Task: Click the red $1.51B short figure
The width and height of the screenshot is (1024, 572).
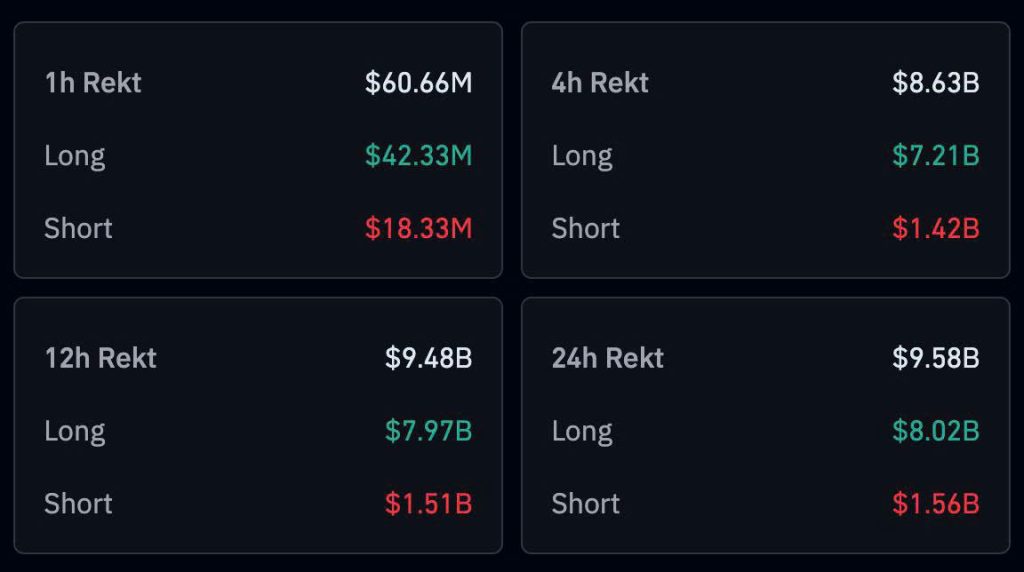Action: (x=428, y=503)
